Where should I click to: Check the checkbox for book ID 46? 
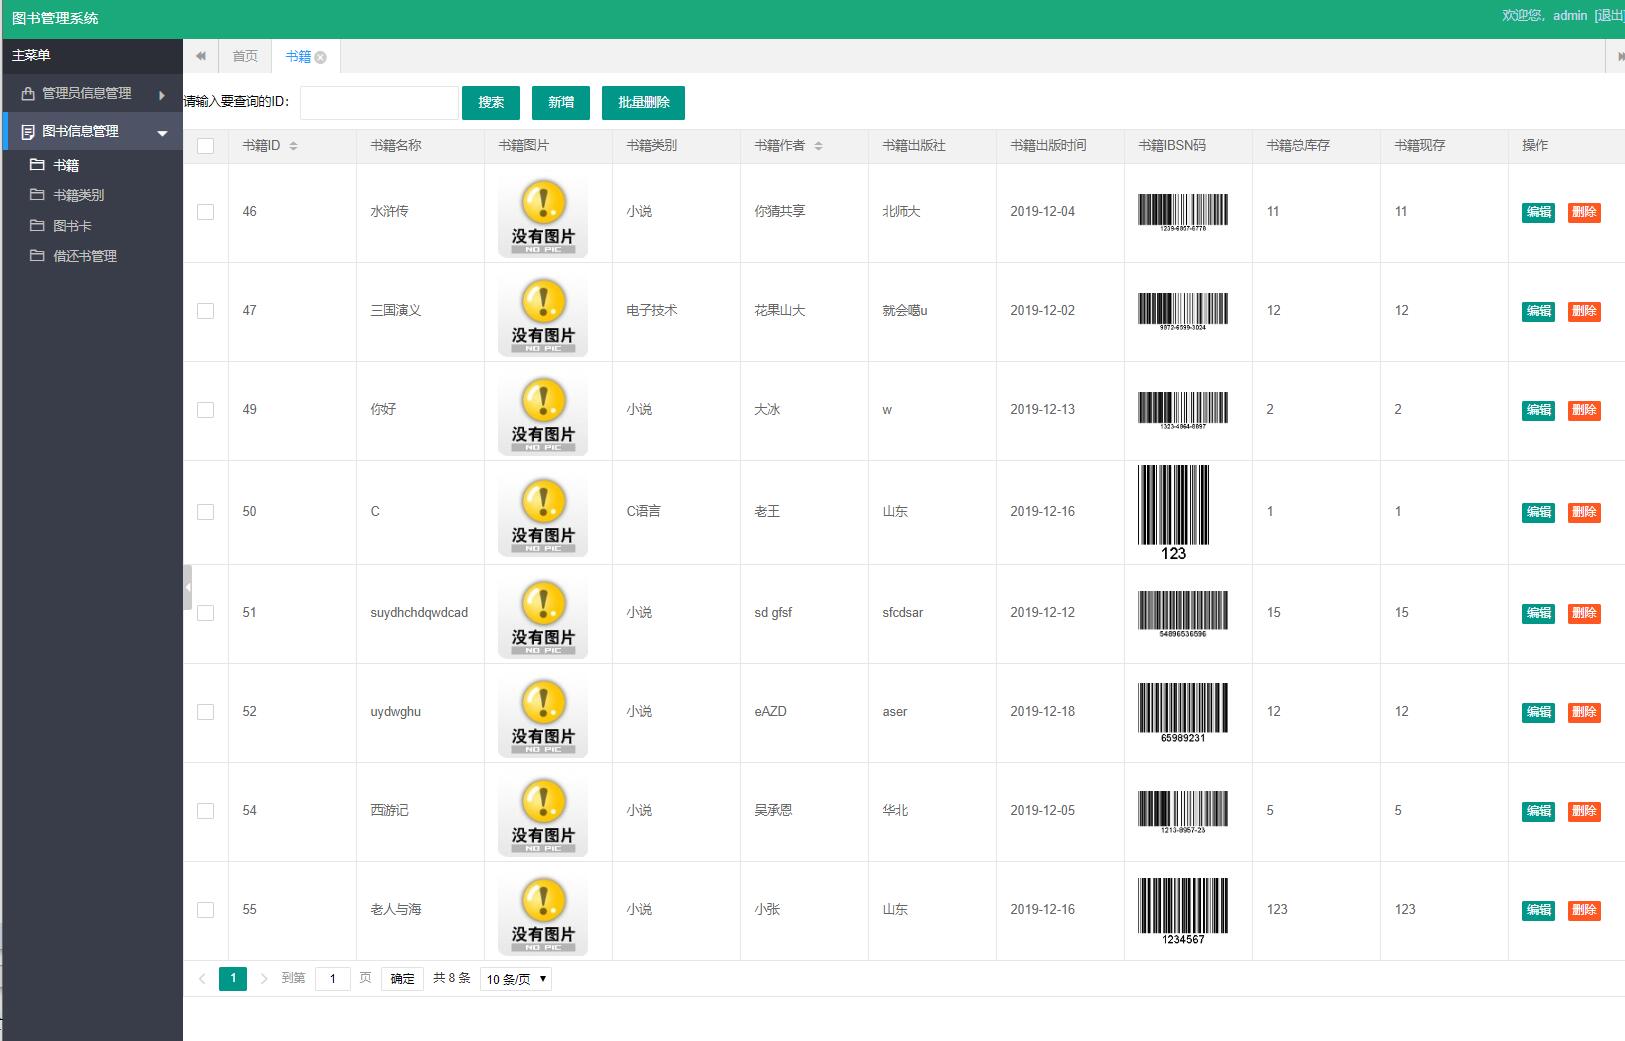tap(206, 212)
